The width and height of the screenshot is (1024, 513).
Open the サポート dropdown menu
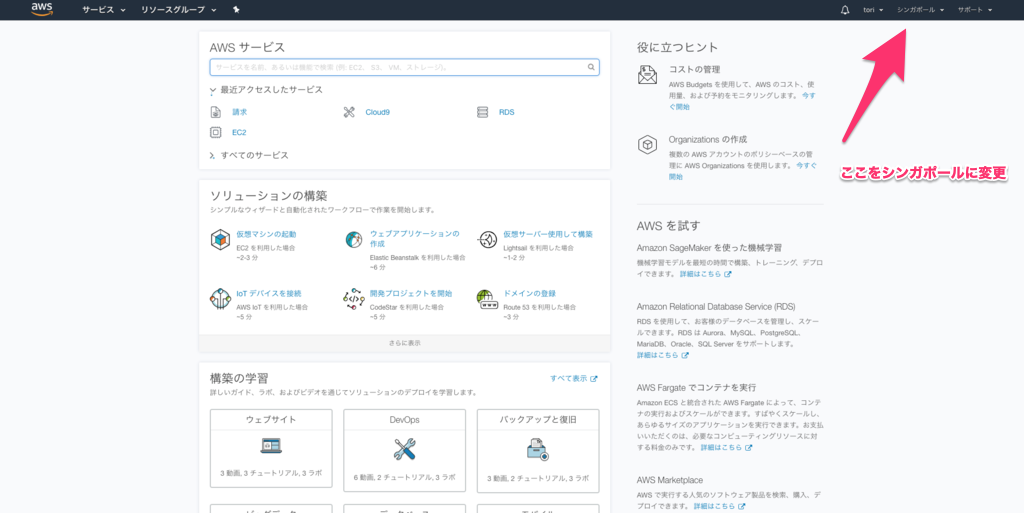click(x=975, y=10)
